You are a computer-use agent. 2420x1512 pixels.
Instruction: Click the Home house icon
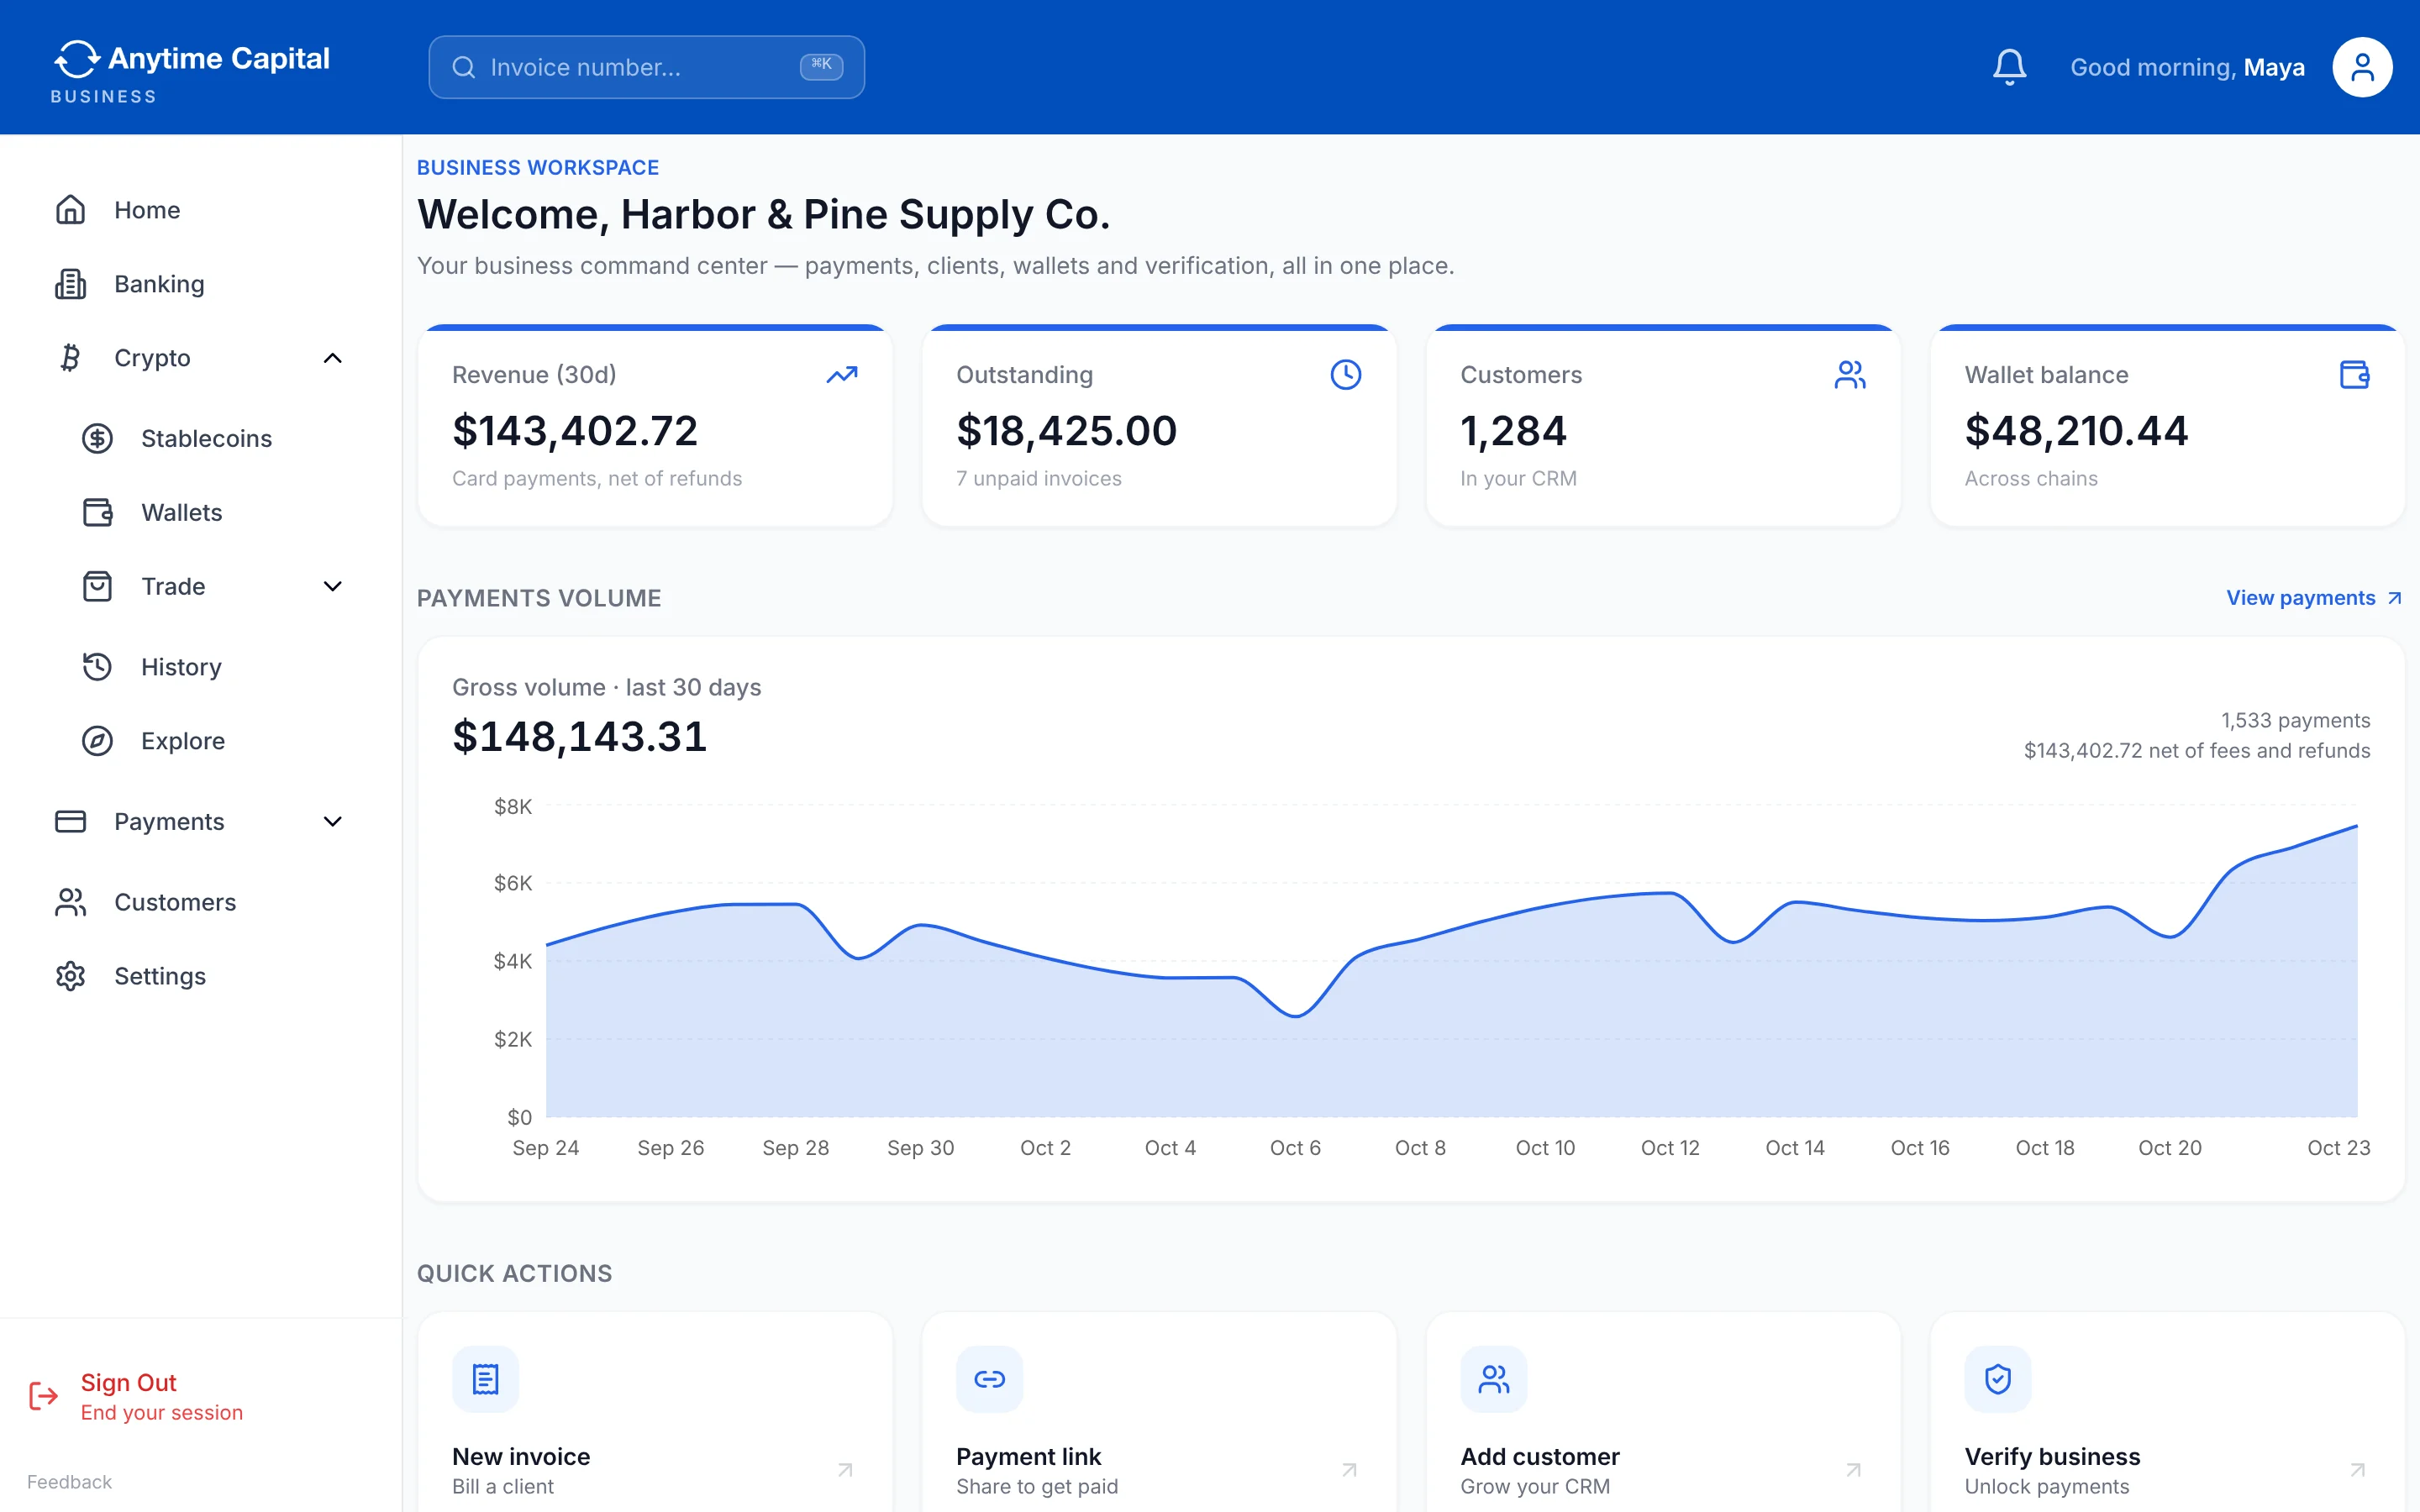pos(70,210)
